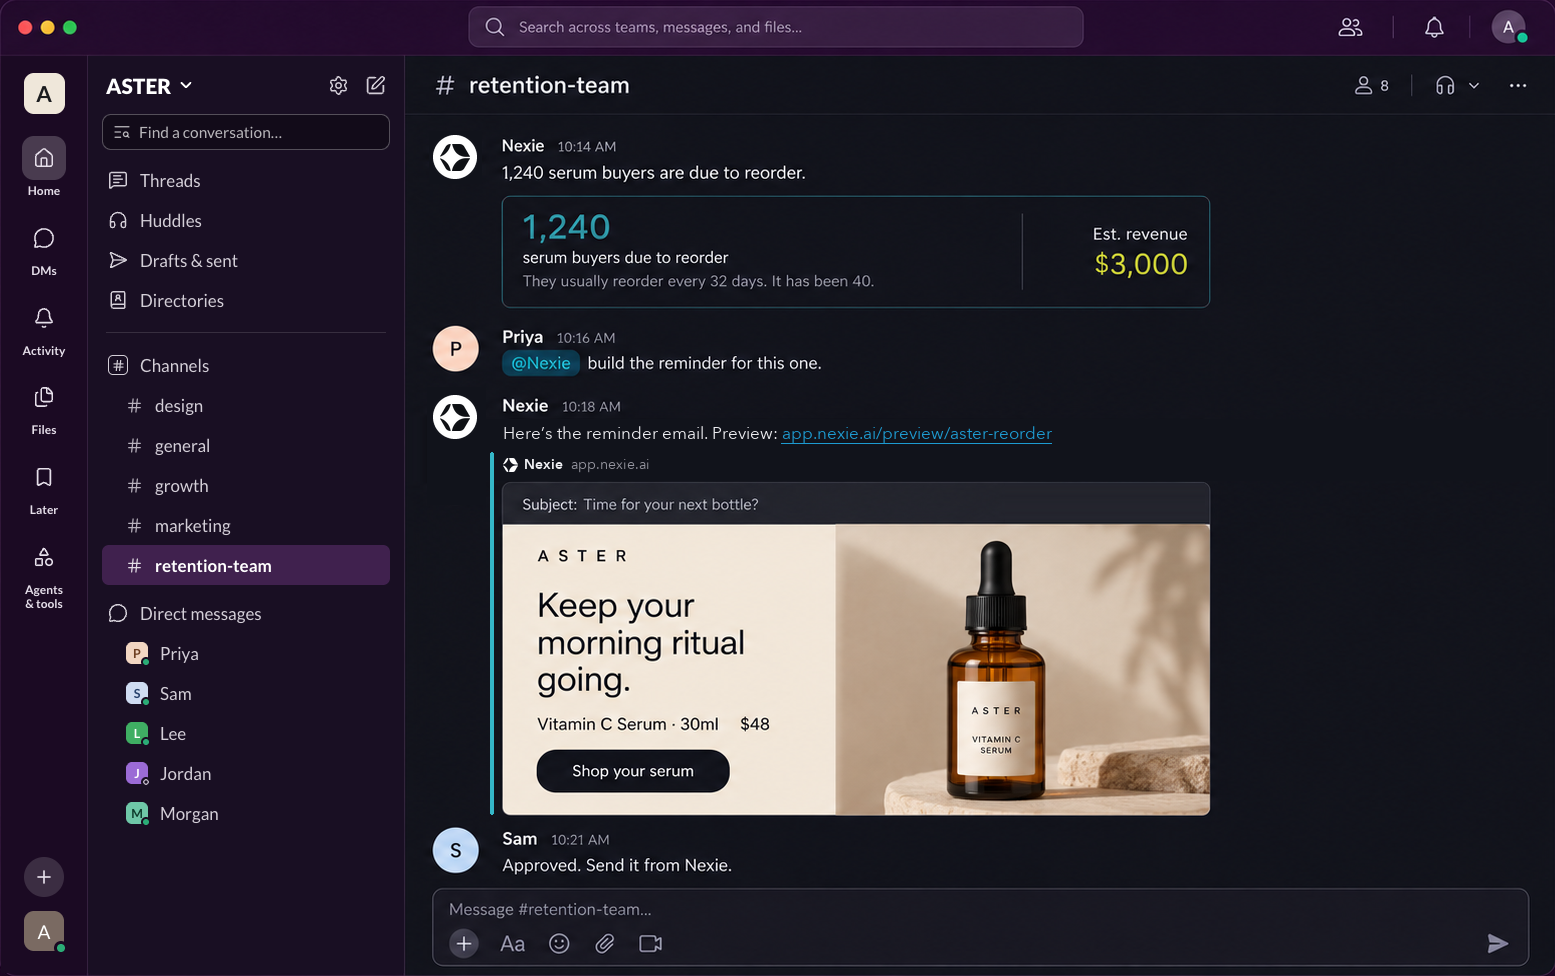Open direct message with Morgan
This screenshot has height=976, width=1555.
246,814
